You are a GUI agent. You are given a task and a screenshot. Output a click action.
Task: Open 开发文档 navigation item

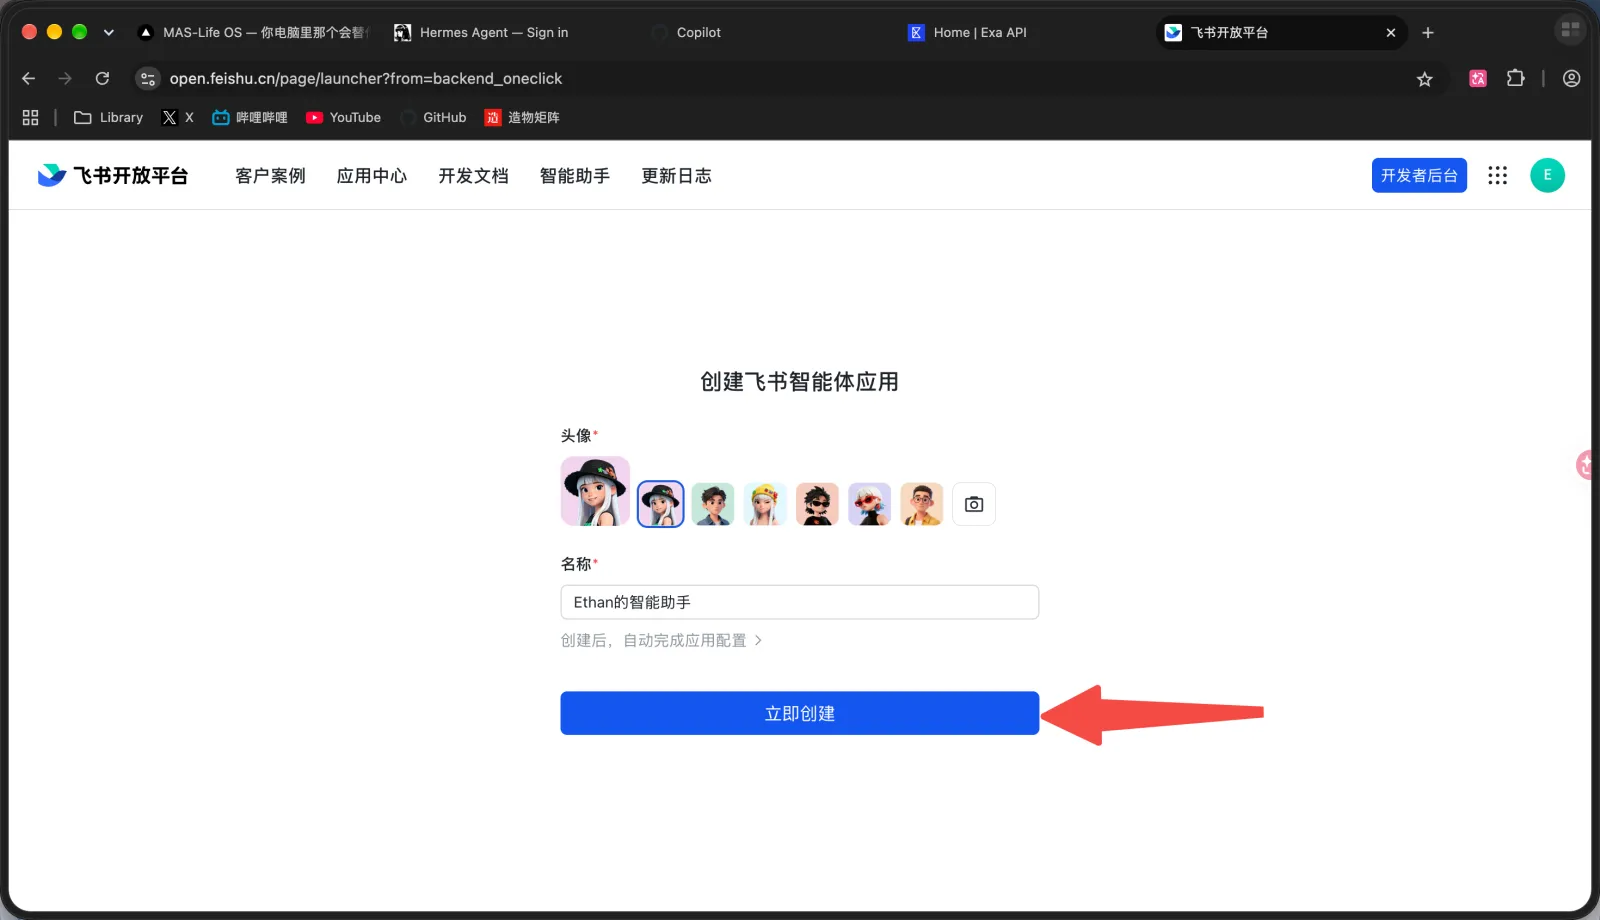pos(473,176)
